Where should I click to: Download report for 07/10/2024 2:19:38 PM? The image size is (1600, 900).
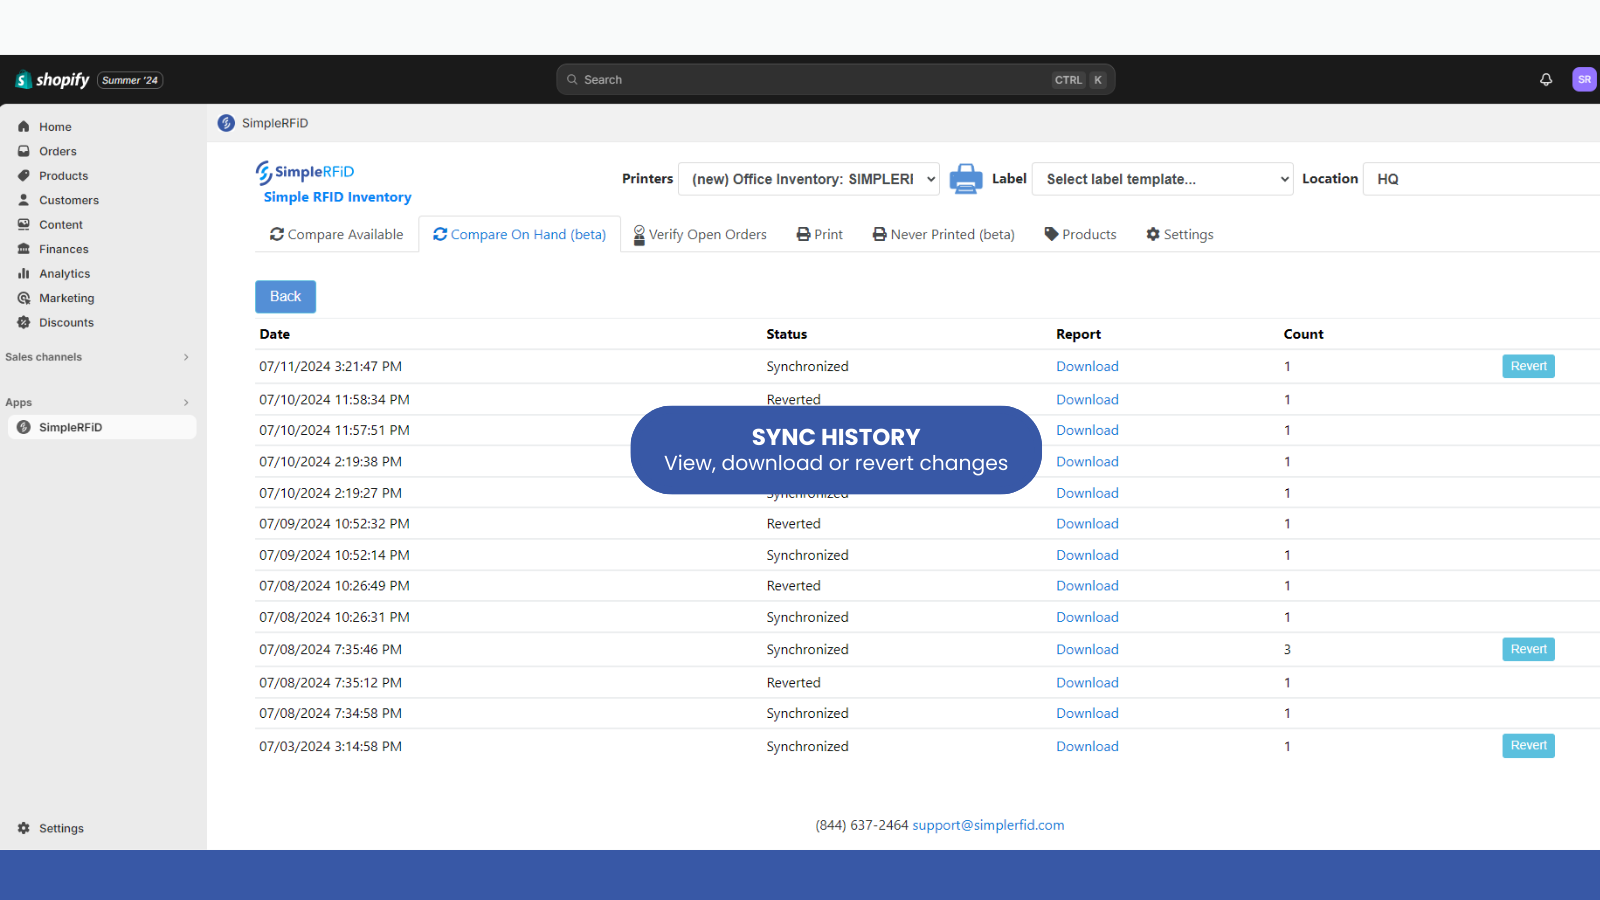pos(1088,461)
